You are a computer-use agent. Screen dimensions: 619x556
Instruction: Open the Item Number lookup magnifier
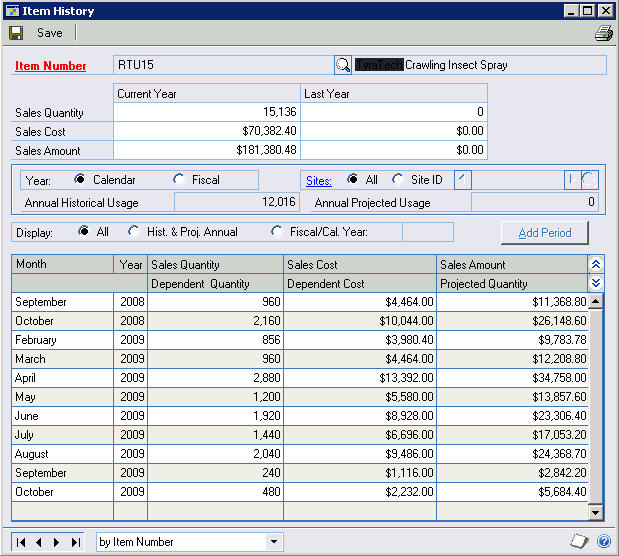click(x=343, y=65)
